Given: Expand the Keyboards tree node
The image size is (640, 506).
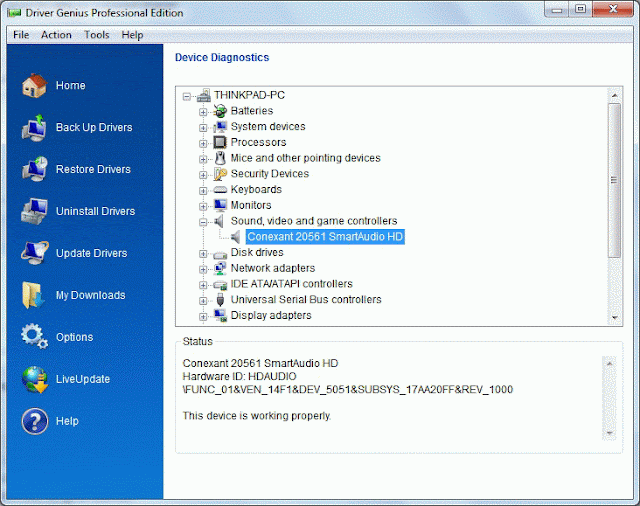Looking at the screenshot, I should point(203,191).
